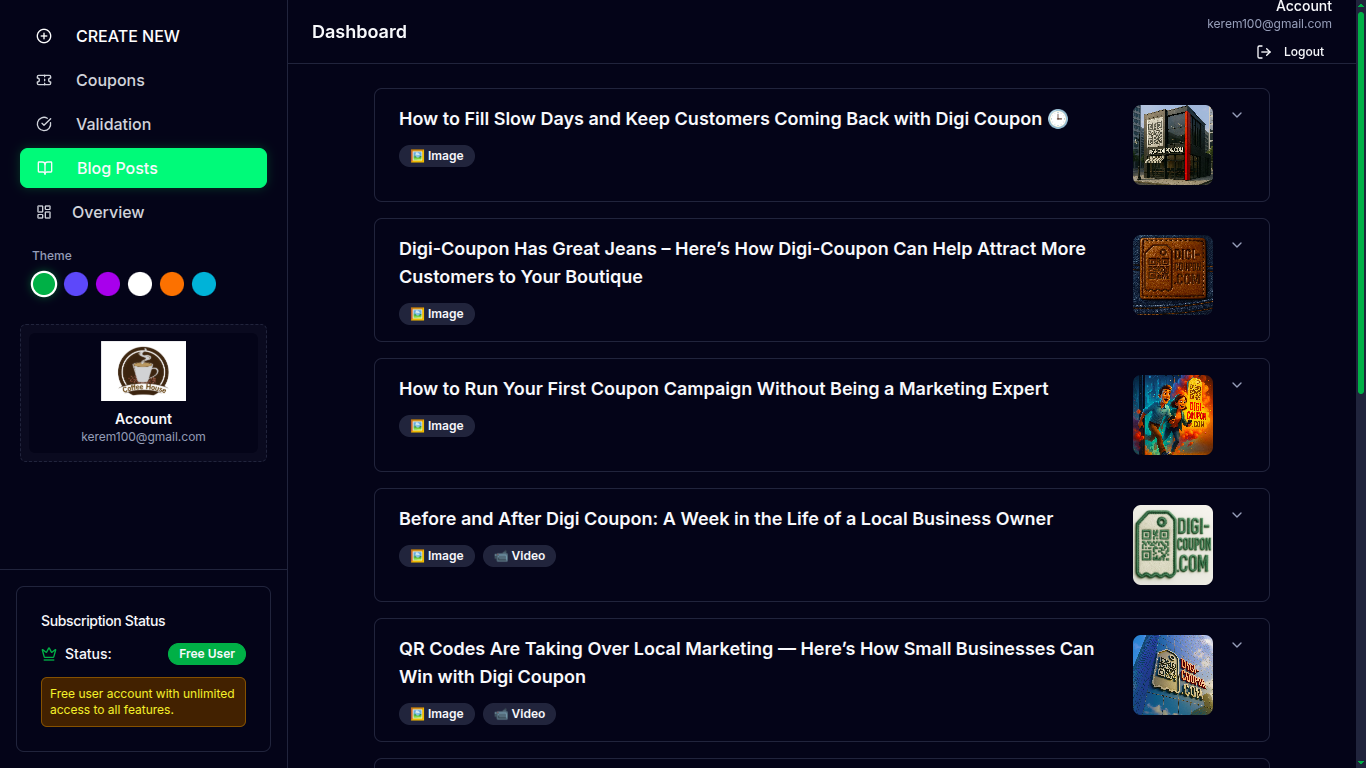This screenshot has height=768, width=1366.
Task: Pick the white theme color
Action: click(x=140, y=284)
